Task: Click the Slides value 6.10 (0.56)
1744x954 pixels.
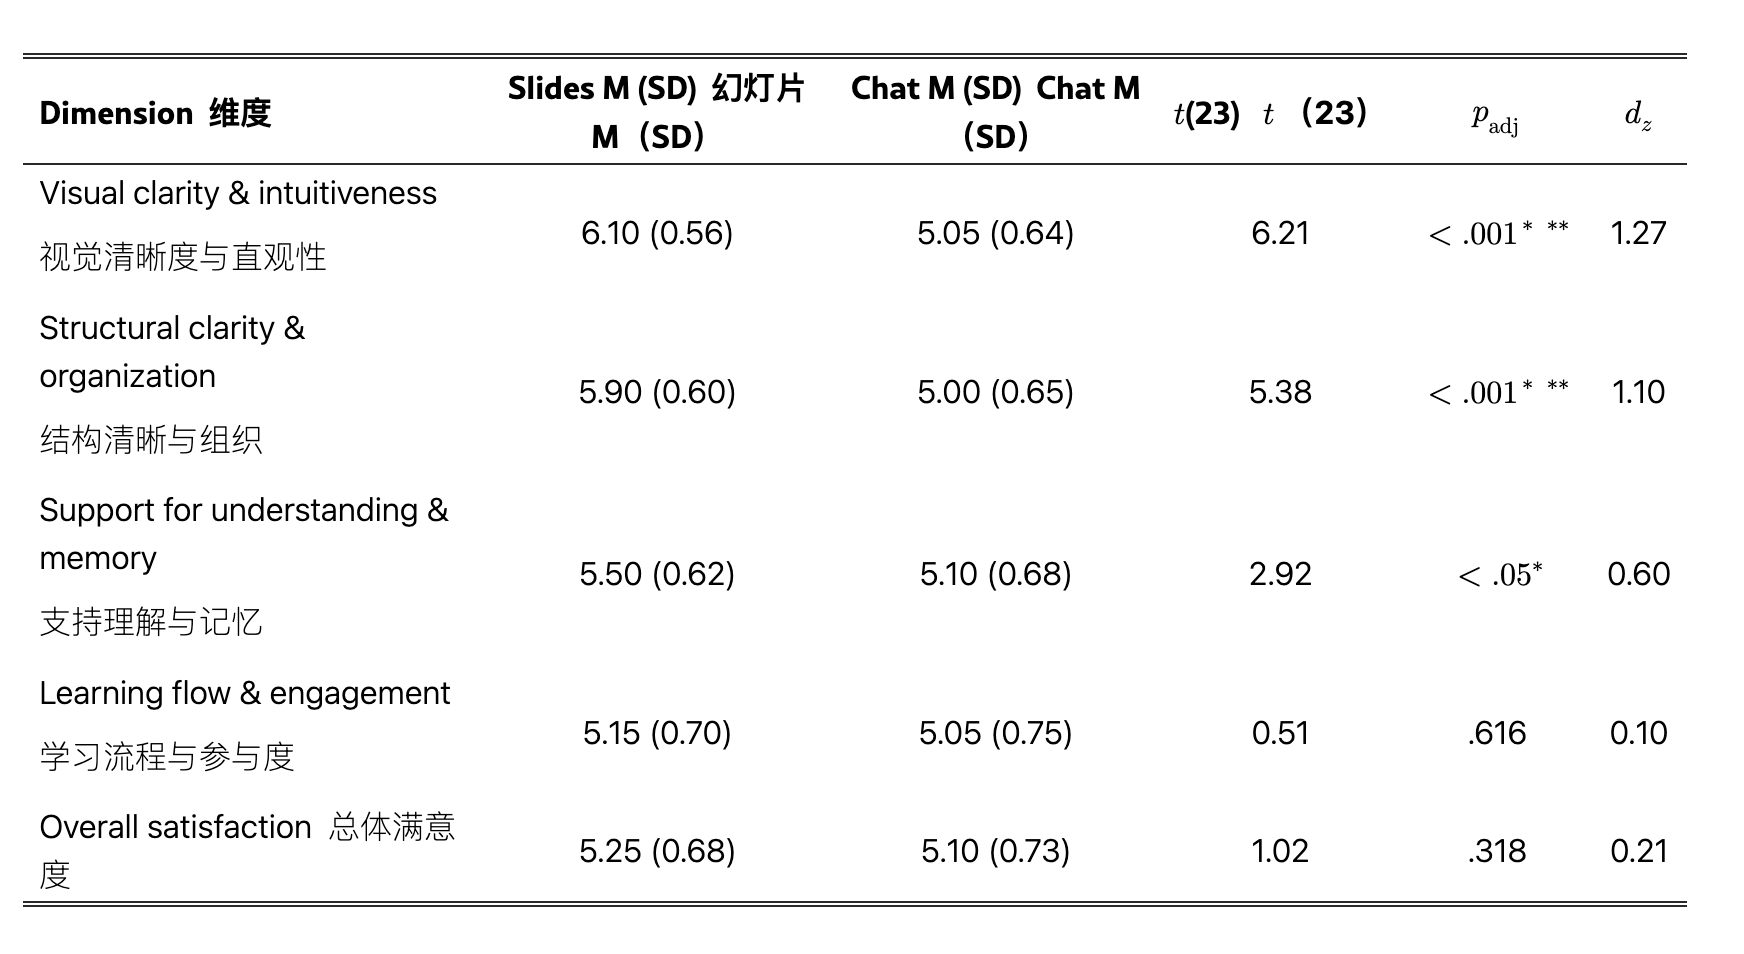Action: 657,233
